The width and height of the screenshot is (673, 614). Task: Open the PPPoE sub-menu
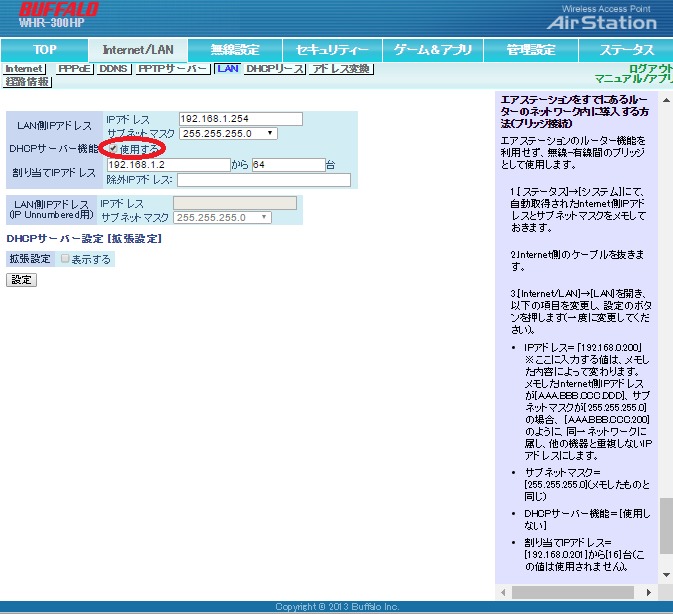coord(74,69)
